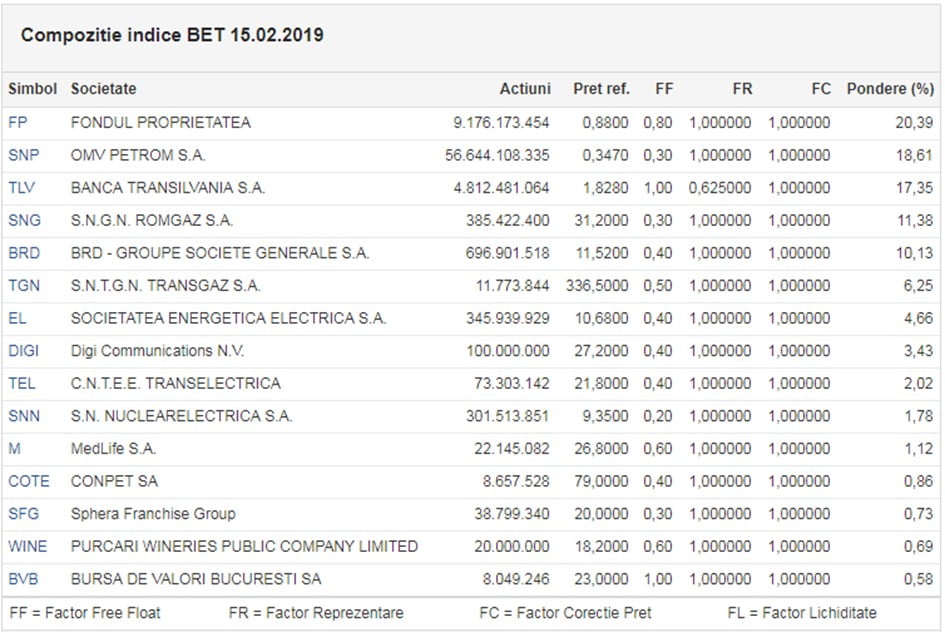Select SOCIETATEA ENERGETICA ELECTRICA S.A.
Image resolution: width=945 pixels, height=632 pixels.
coord(228,318)
